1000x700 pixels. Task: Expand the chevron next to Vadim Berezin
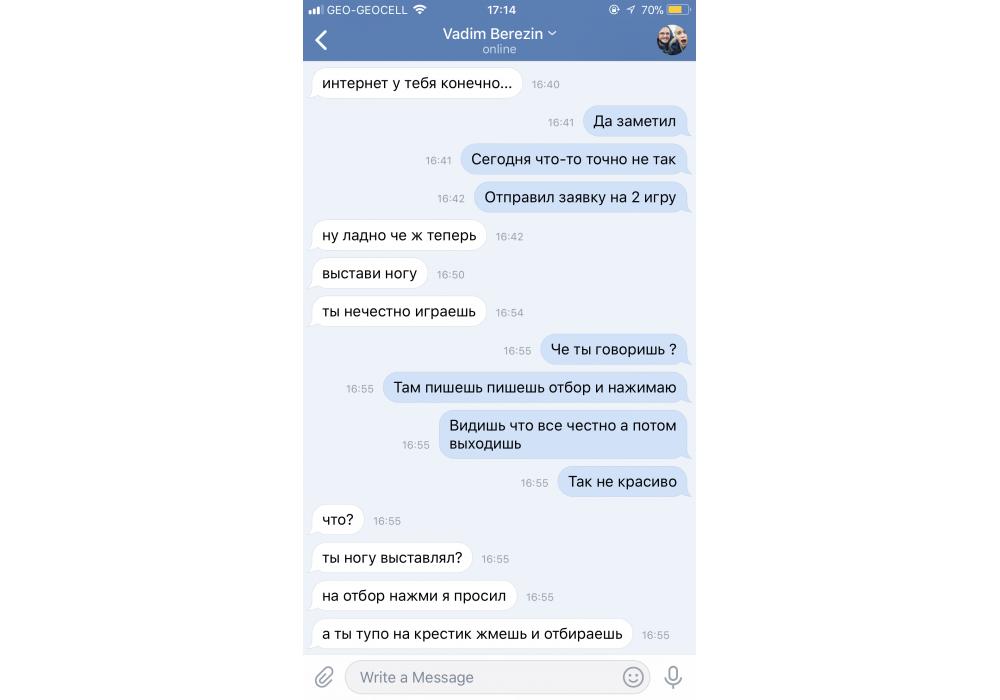click(552, 33)
